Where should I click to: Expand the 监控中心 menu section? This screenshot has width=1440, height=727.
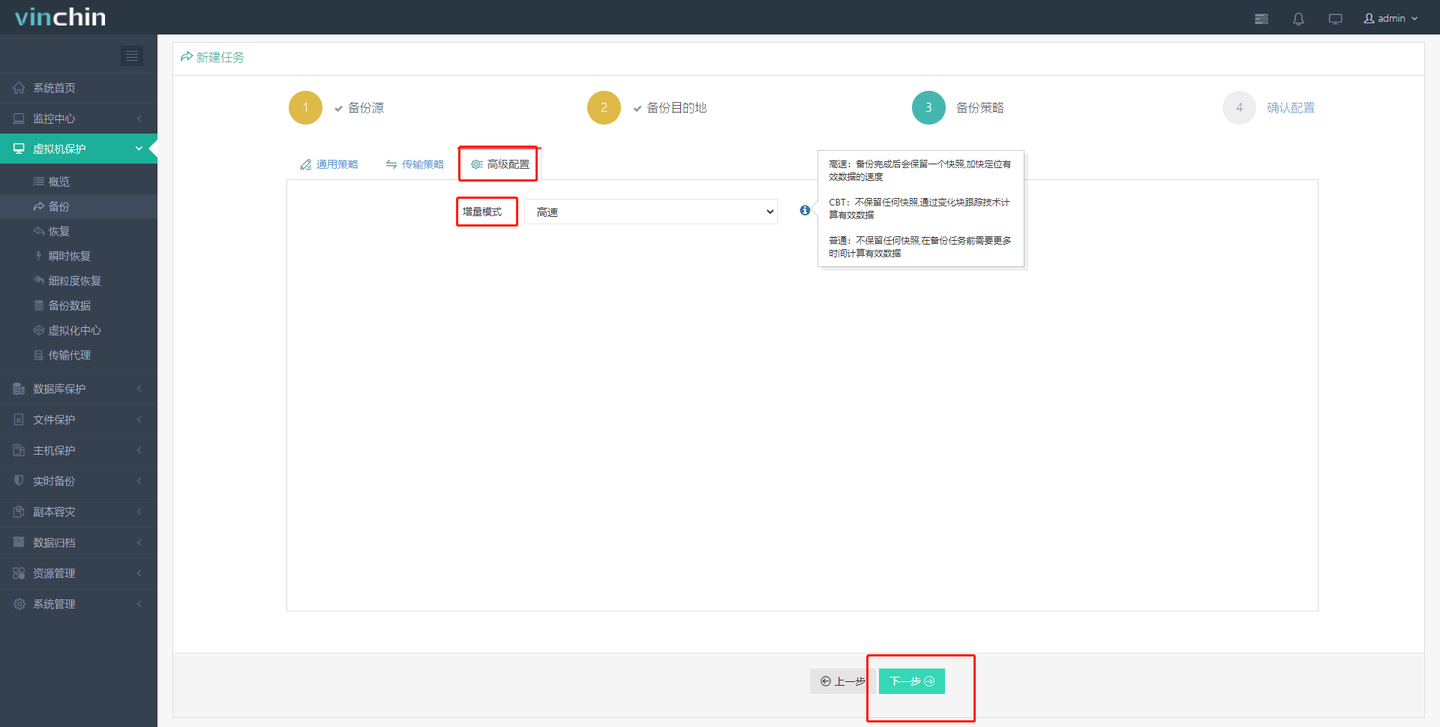coord(139,119)
